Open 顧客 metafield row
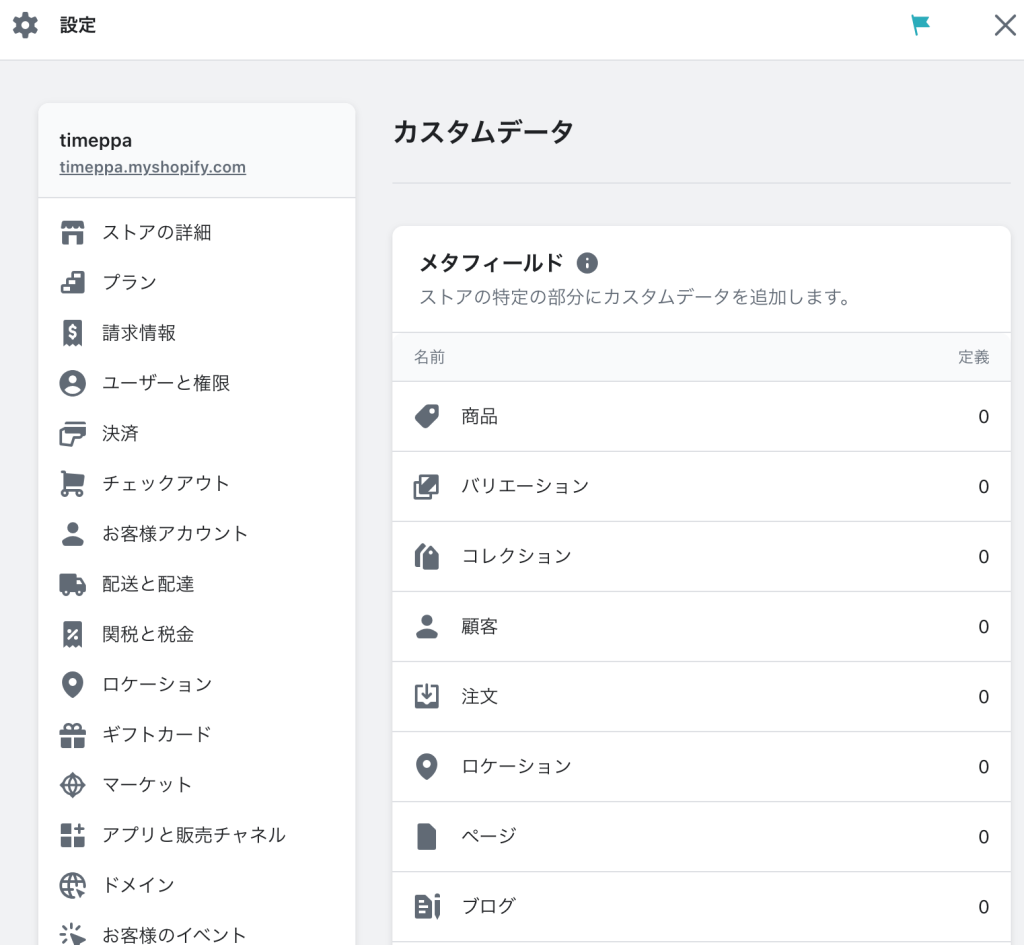 [x=701, y=626]
